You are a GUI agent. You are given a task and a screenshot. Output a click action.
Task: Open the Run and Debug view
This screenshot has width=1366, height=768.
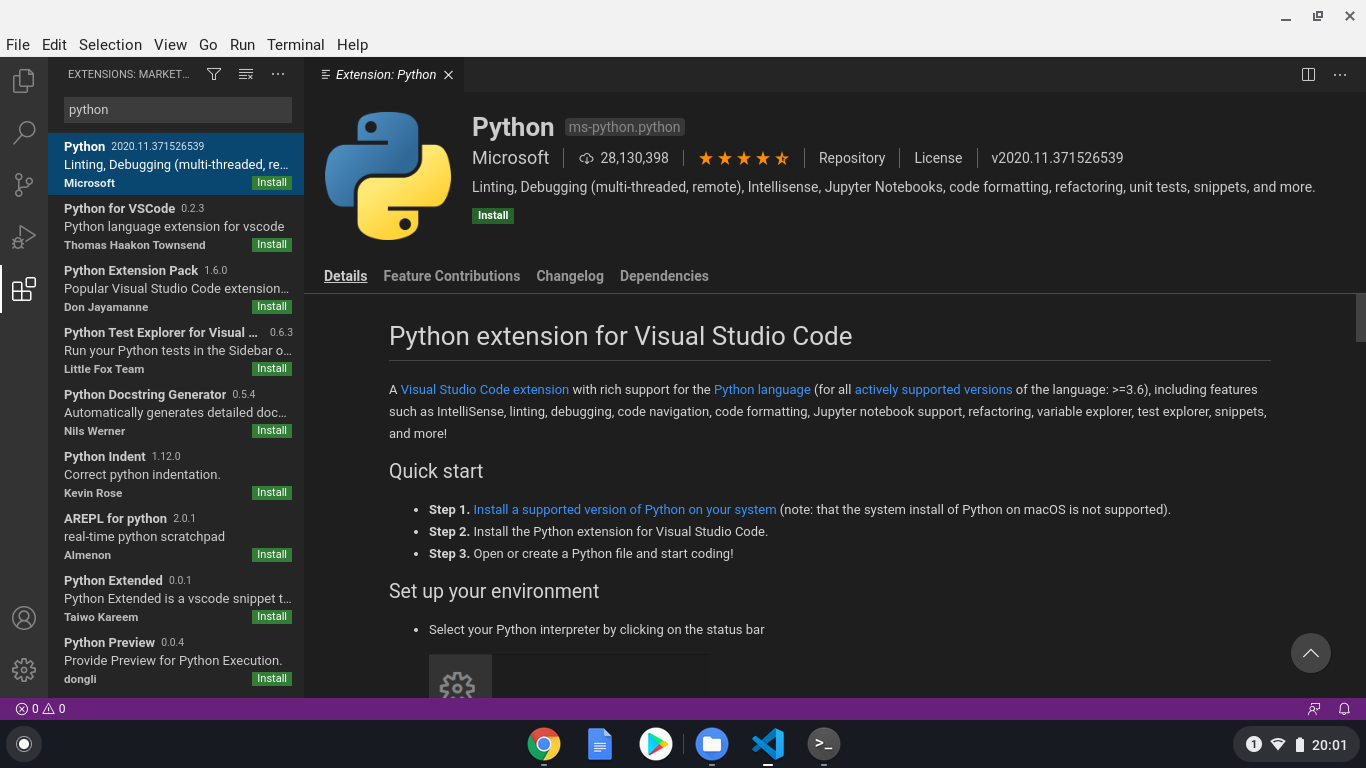(23, 236)
